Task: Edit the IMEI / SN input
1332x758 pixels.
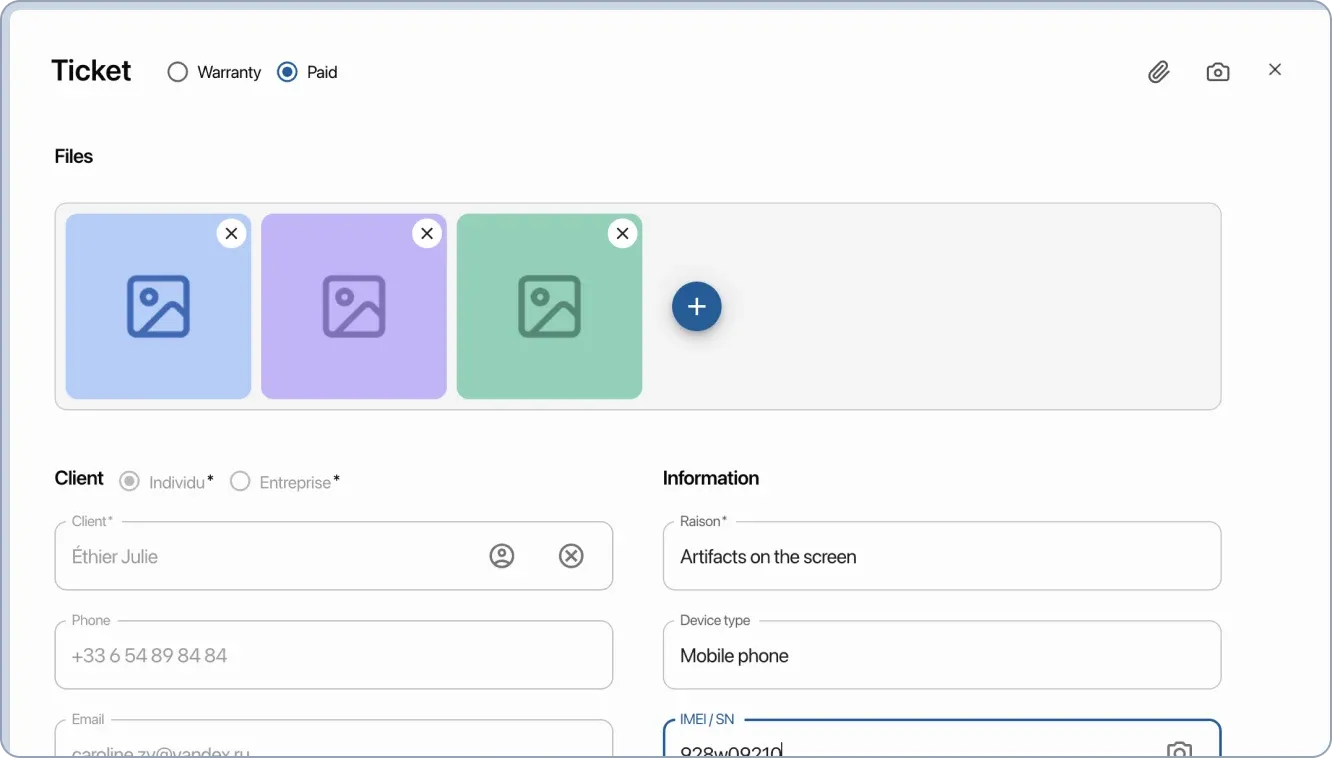Action: 900,750
